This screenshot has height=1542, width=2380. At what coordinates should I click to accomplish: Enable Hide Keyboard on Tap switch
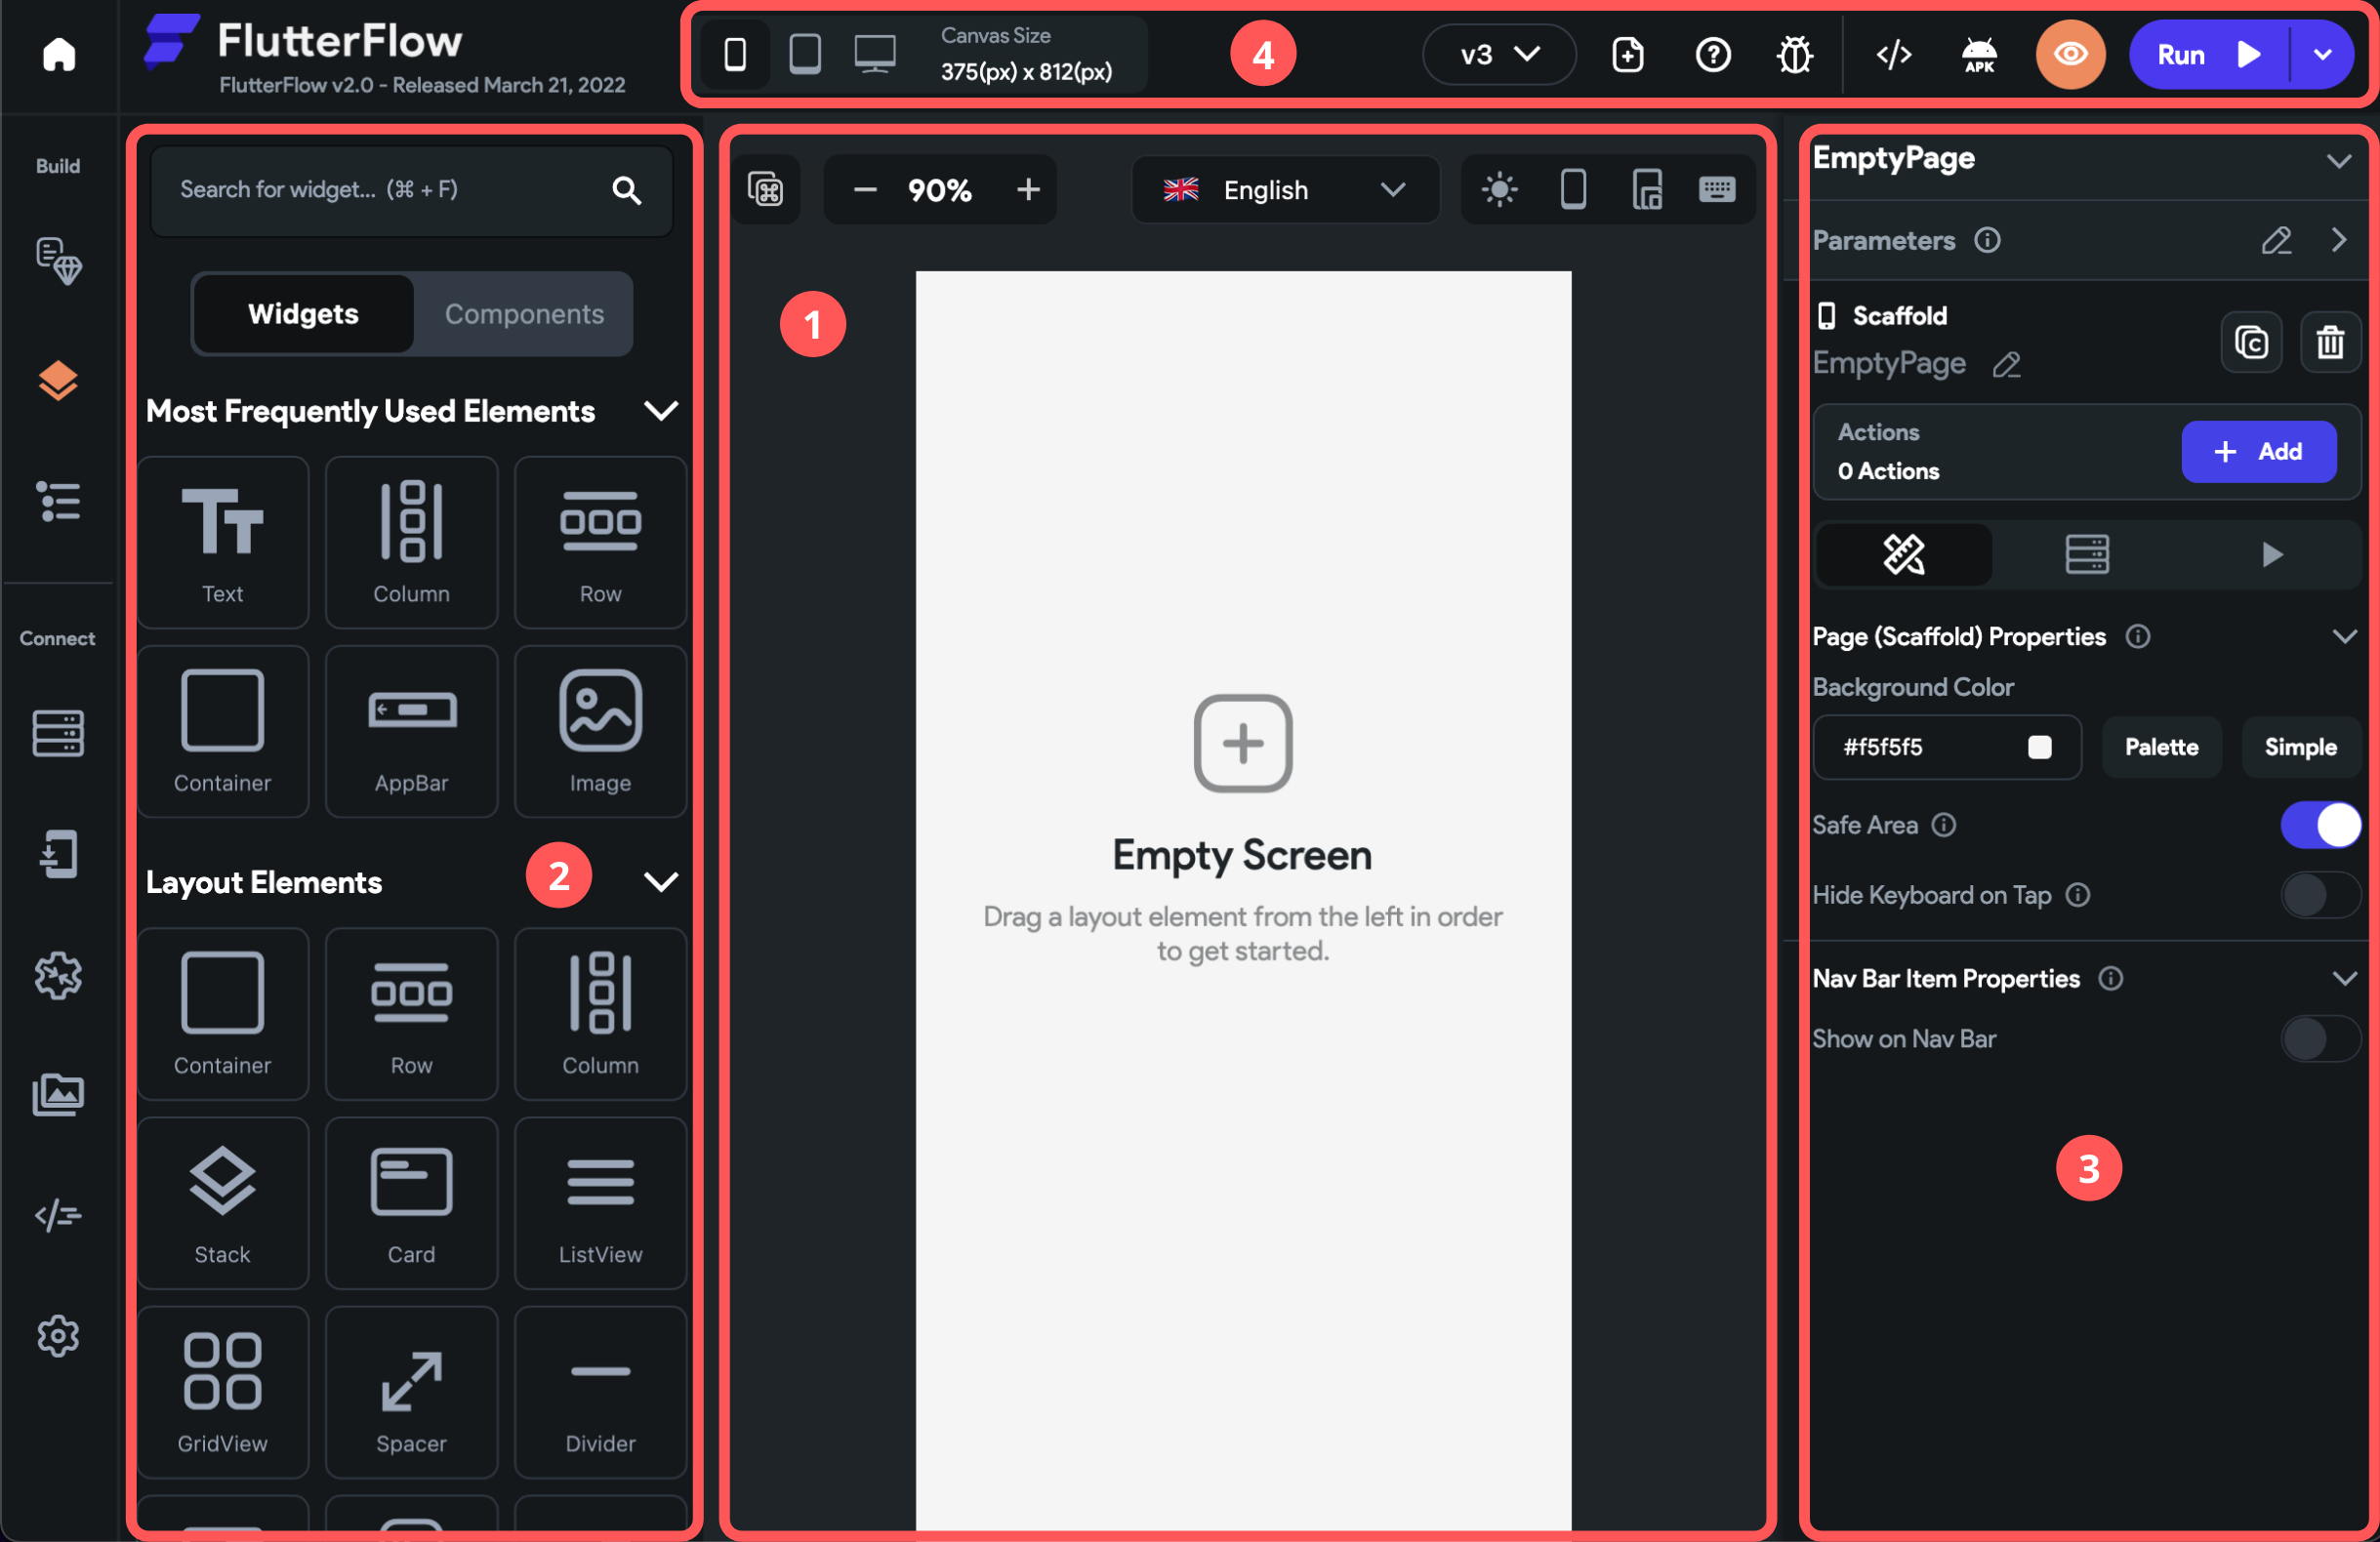pos(2320,895)
